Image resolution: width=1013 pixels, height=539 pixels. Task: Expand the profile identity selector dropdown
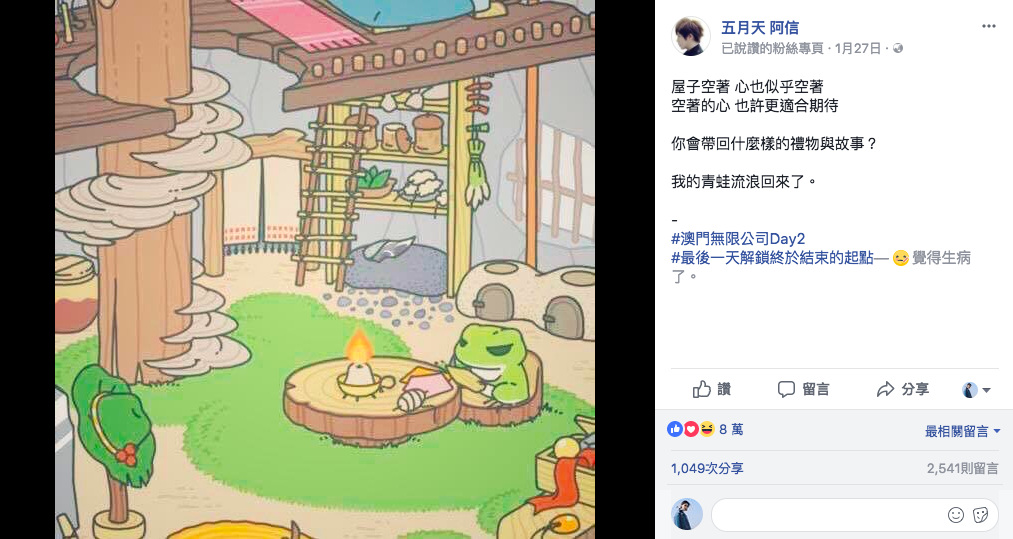976,390
